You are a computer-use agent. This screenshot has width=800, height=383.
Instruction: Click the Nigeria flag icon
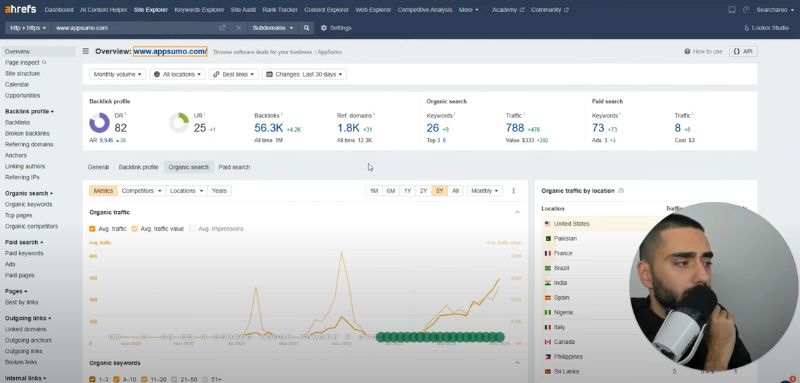point(547,312)
